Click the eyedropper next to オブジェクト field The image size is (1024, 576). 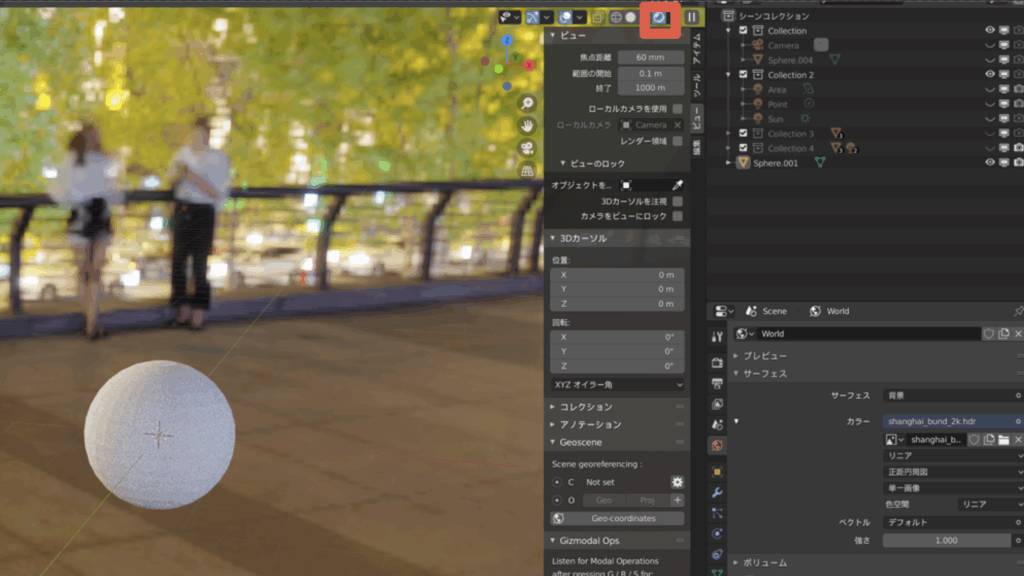[677, 185]
